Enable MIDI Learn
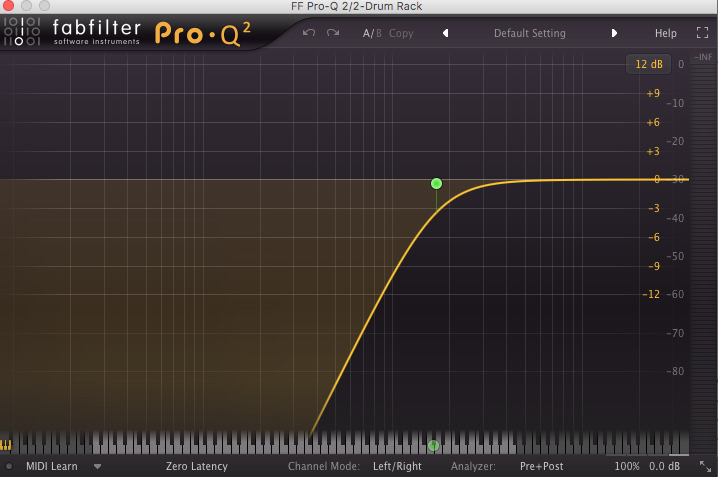718x477 pixels. [52, 466]
